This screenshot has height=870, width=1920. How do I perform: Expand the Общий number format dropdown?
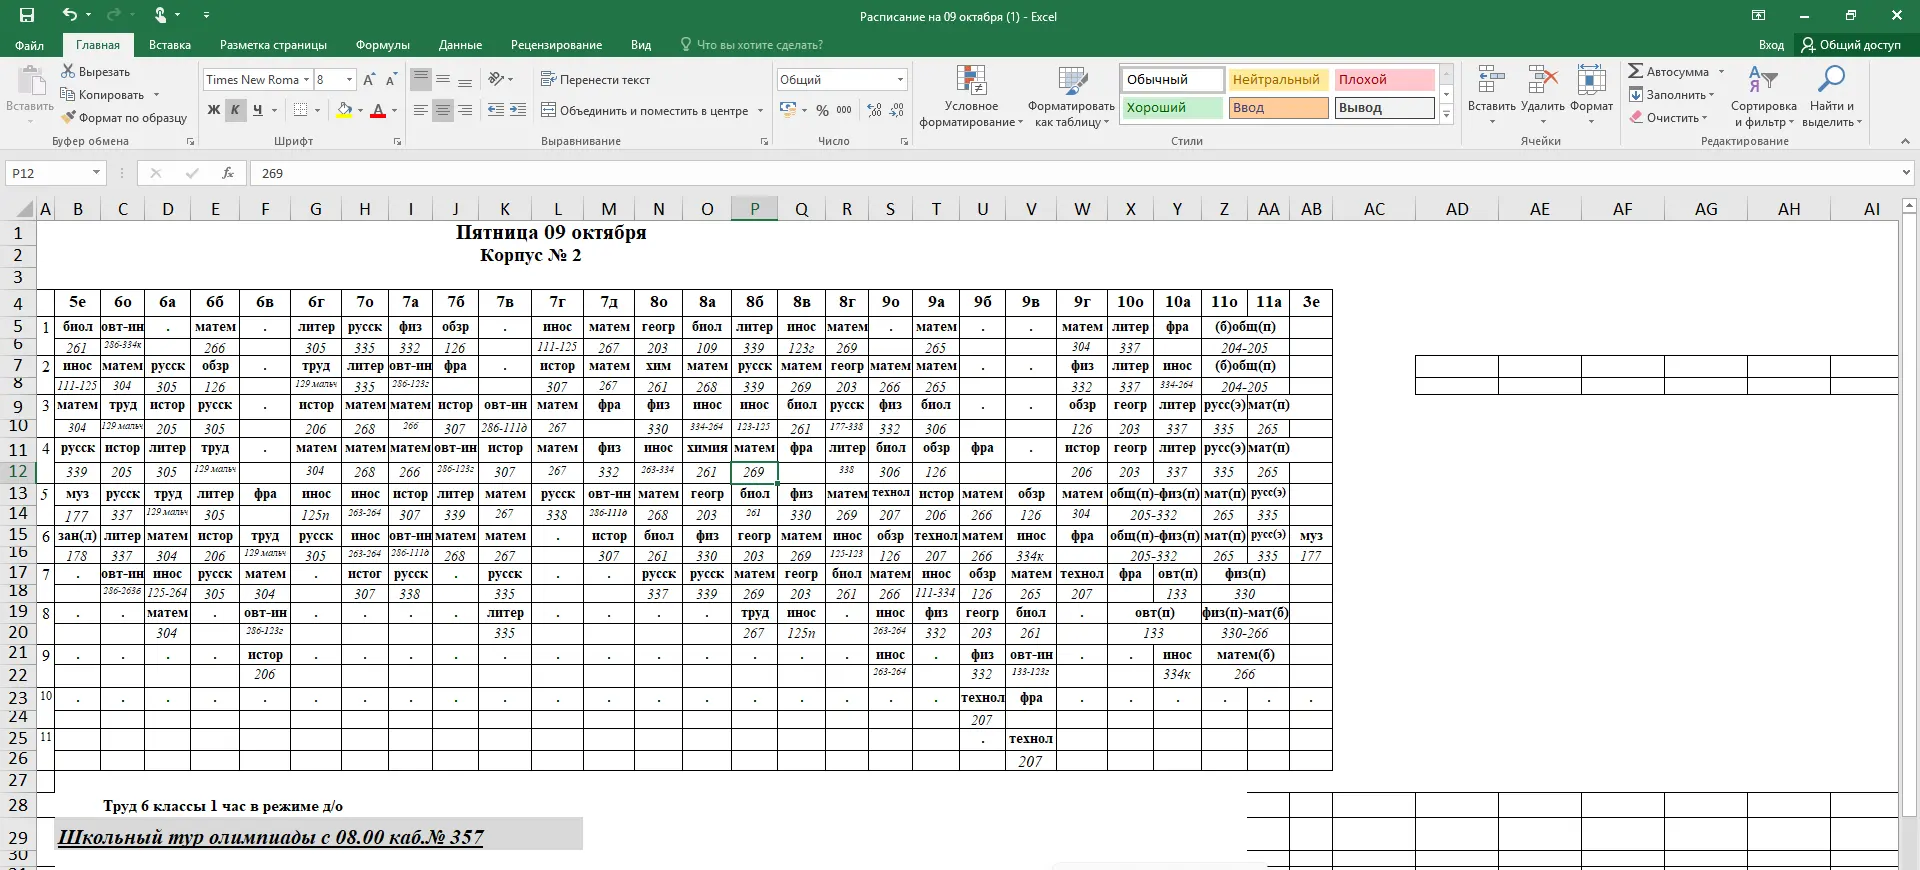click(900, 79)
